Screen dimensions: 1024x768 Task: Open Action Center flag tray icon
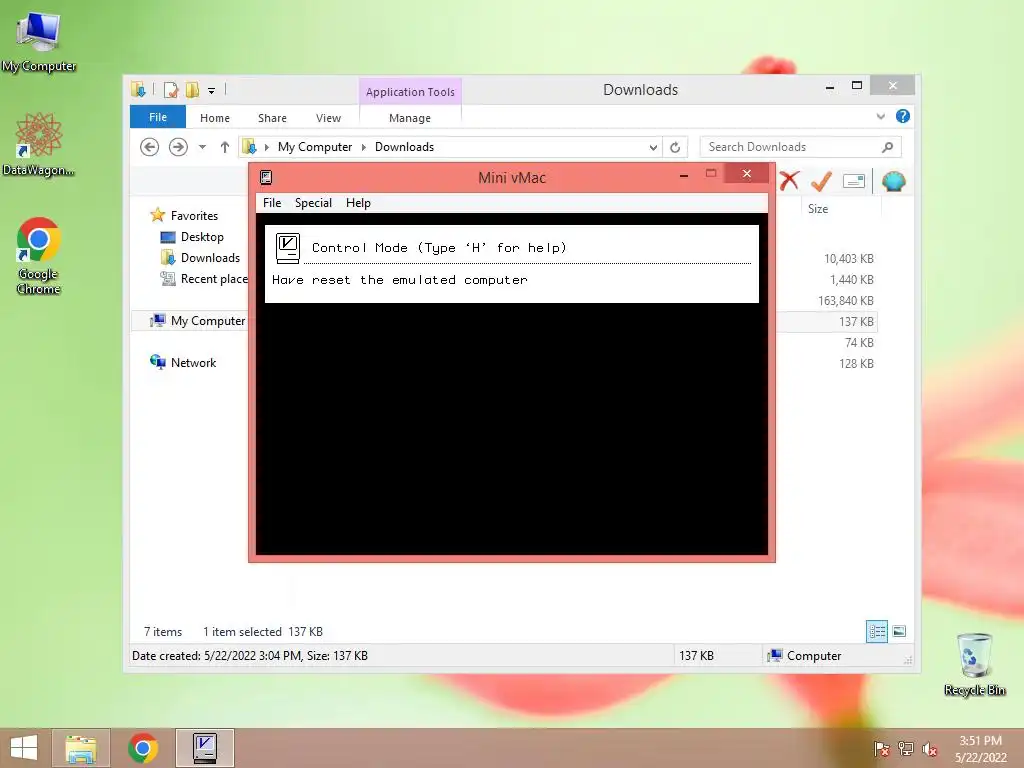(x=881, y=748)
